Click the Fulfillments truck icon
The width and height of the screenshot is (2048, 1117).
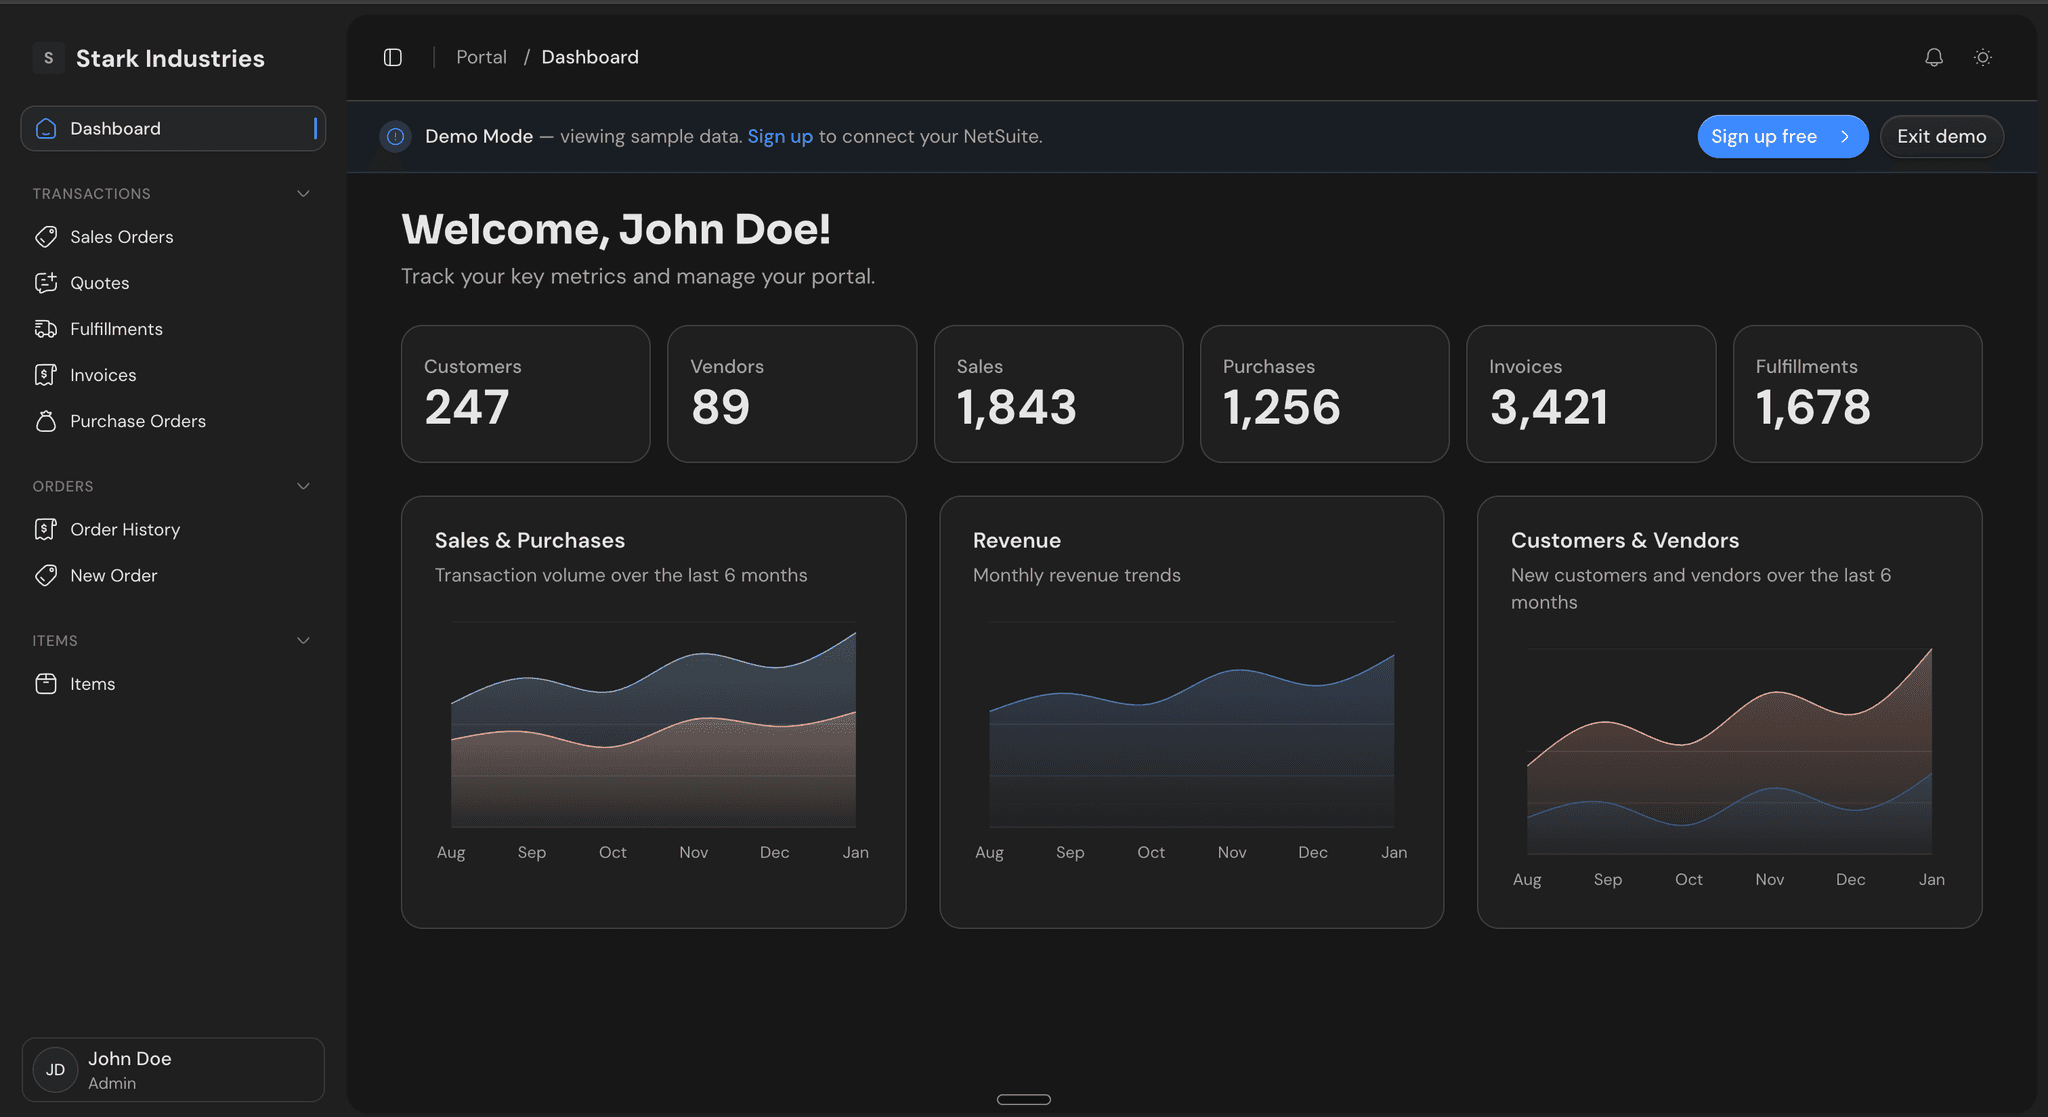tap(45, 328)
